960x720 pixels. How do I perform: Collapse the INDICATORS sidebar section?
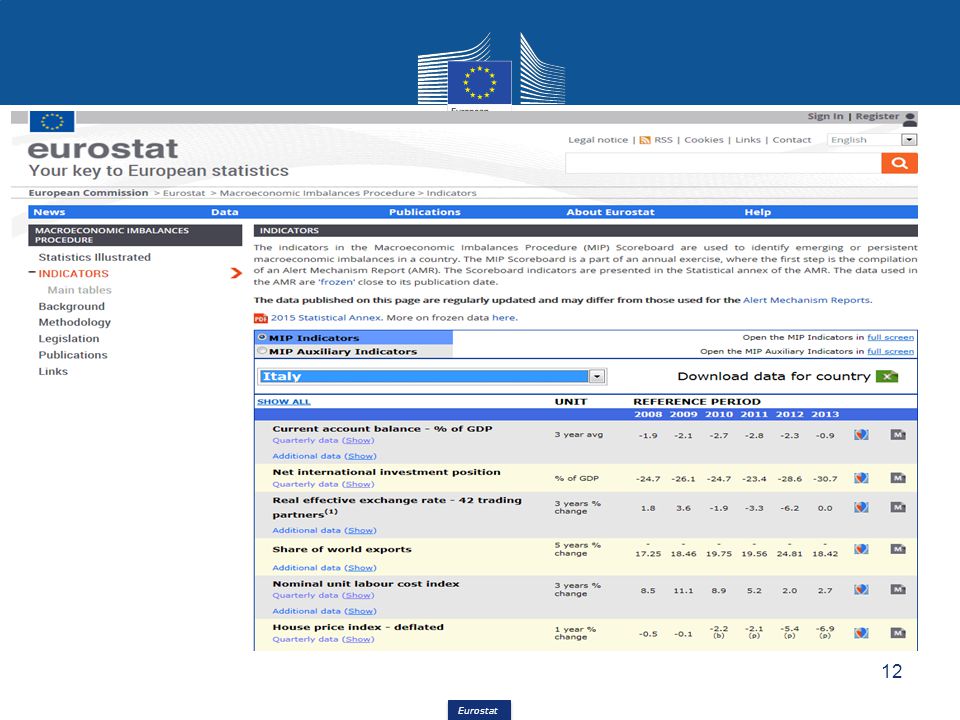pyautogui.click(x=32, y=272)
